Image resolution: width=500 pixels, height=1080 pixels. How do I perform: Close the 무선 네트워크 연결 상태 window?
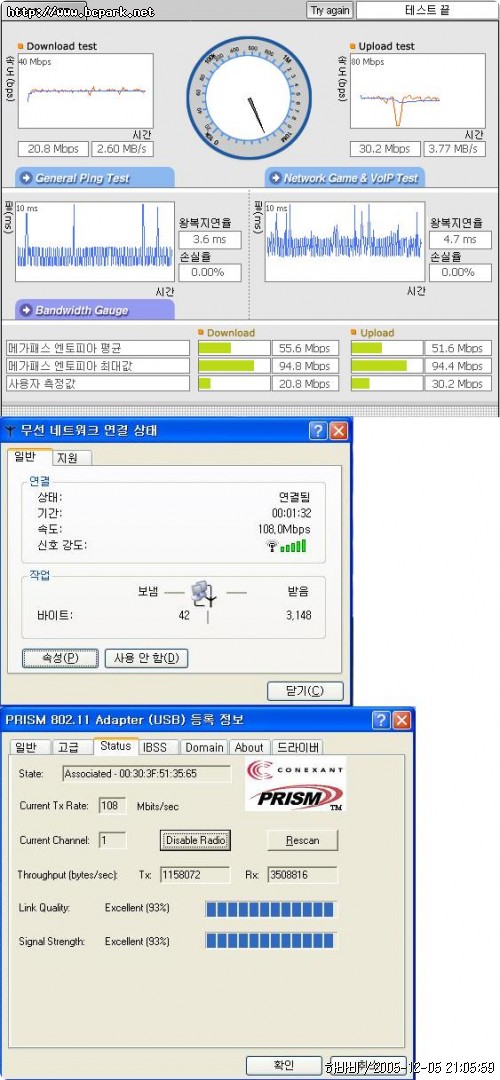(338, 431)
